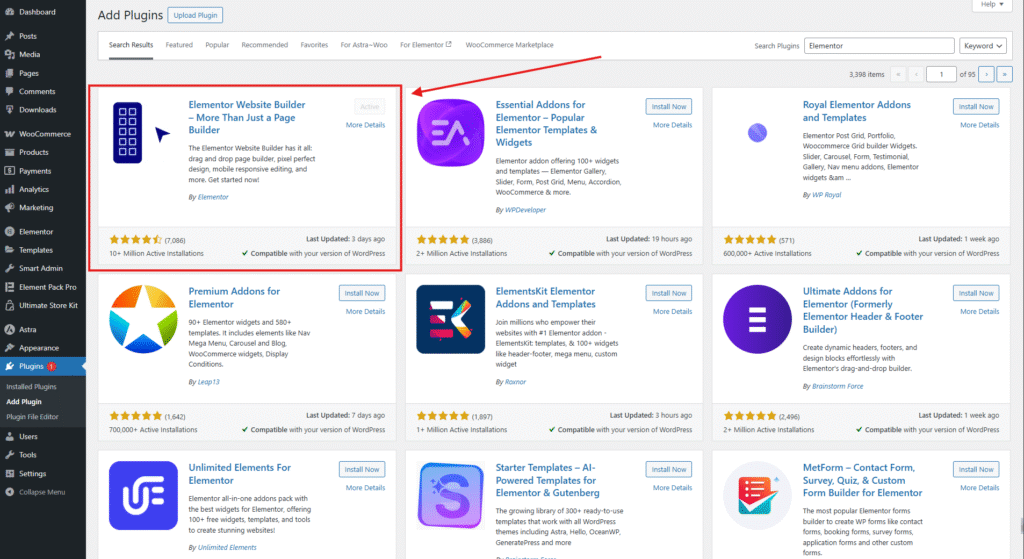Click the current page number field

coord(941,74)
